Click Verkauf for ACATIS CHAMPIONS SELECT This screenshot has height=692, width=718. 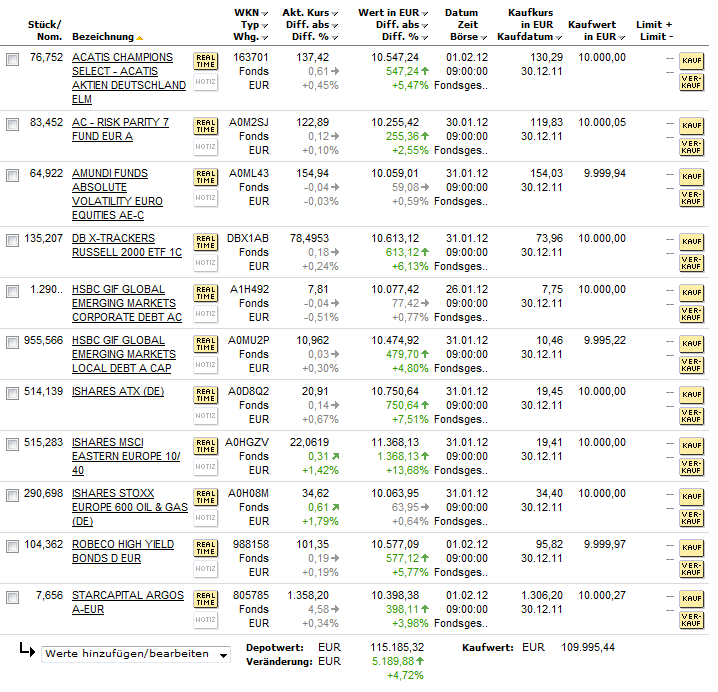coord(691,82)
